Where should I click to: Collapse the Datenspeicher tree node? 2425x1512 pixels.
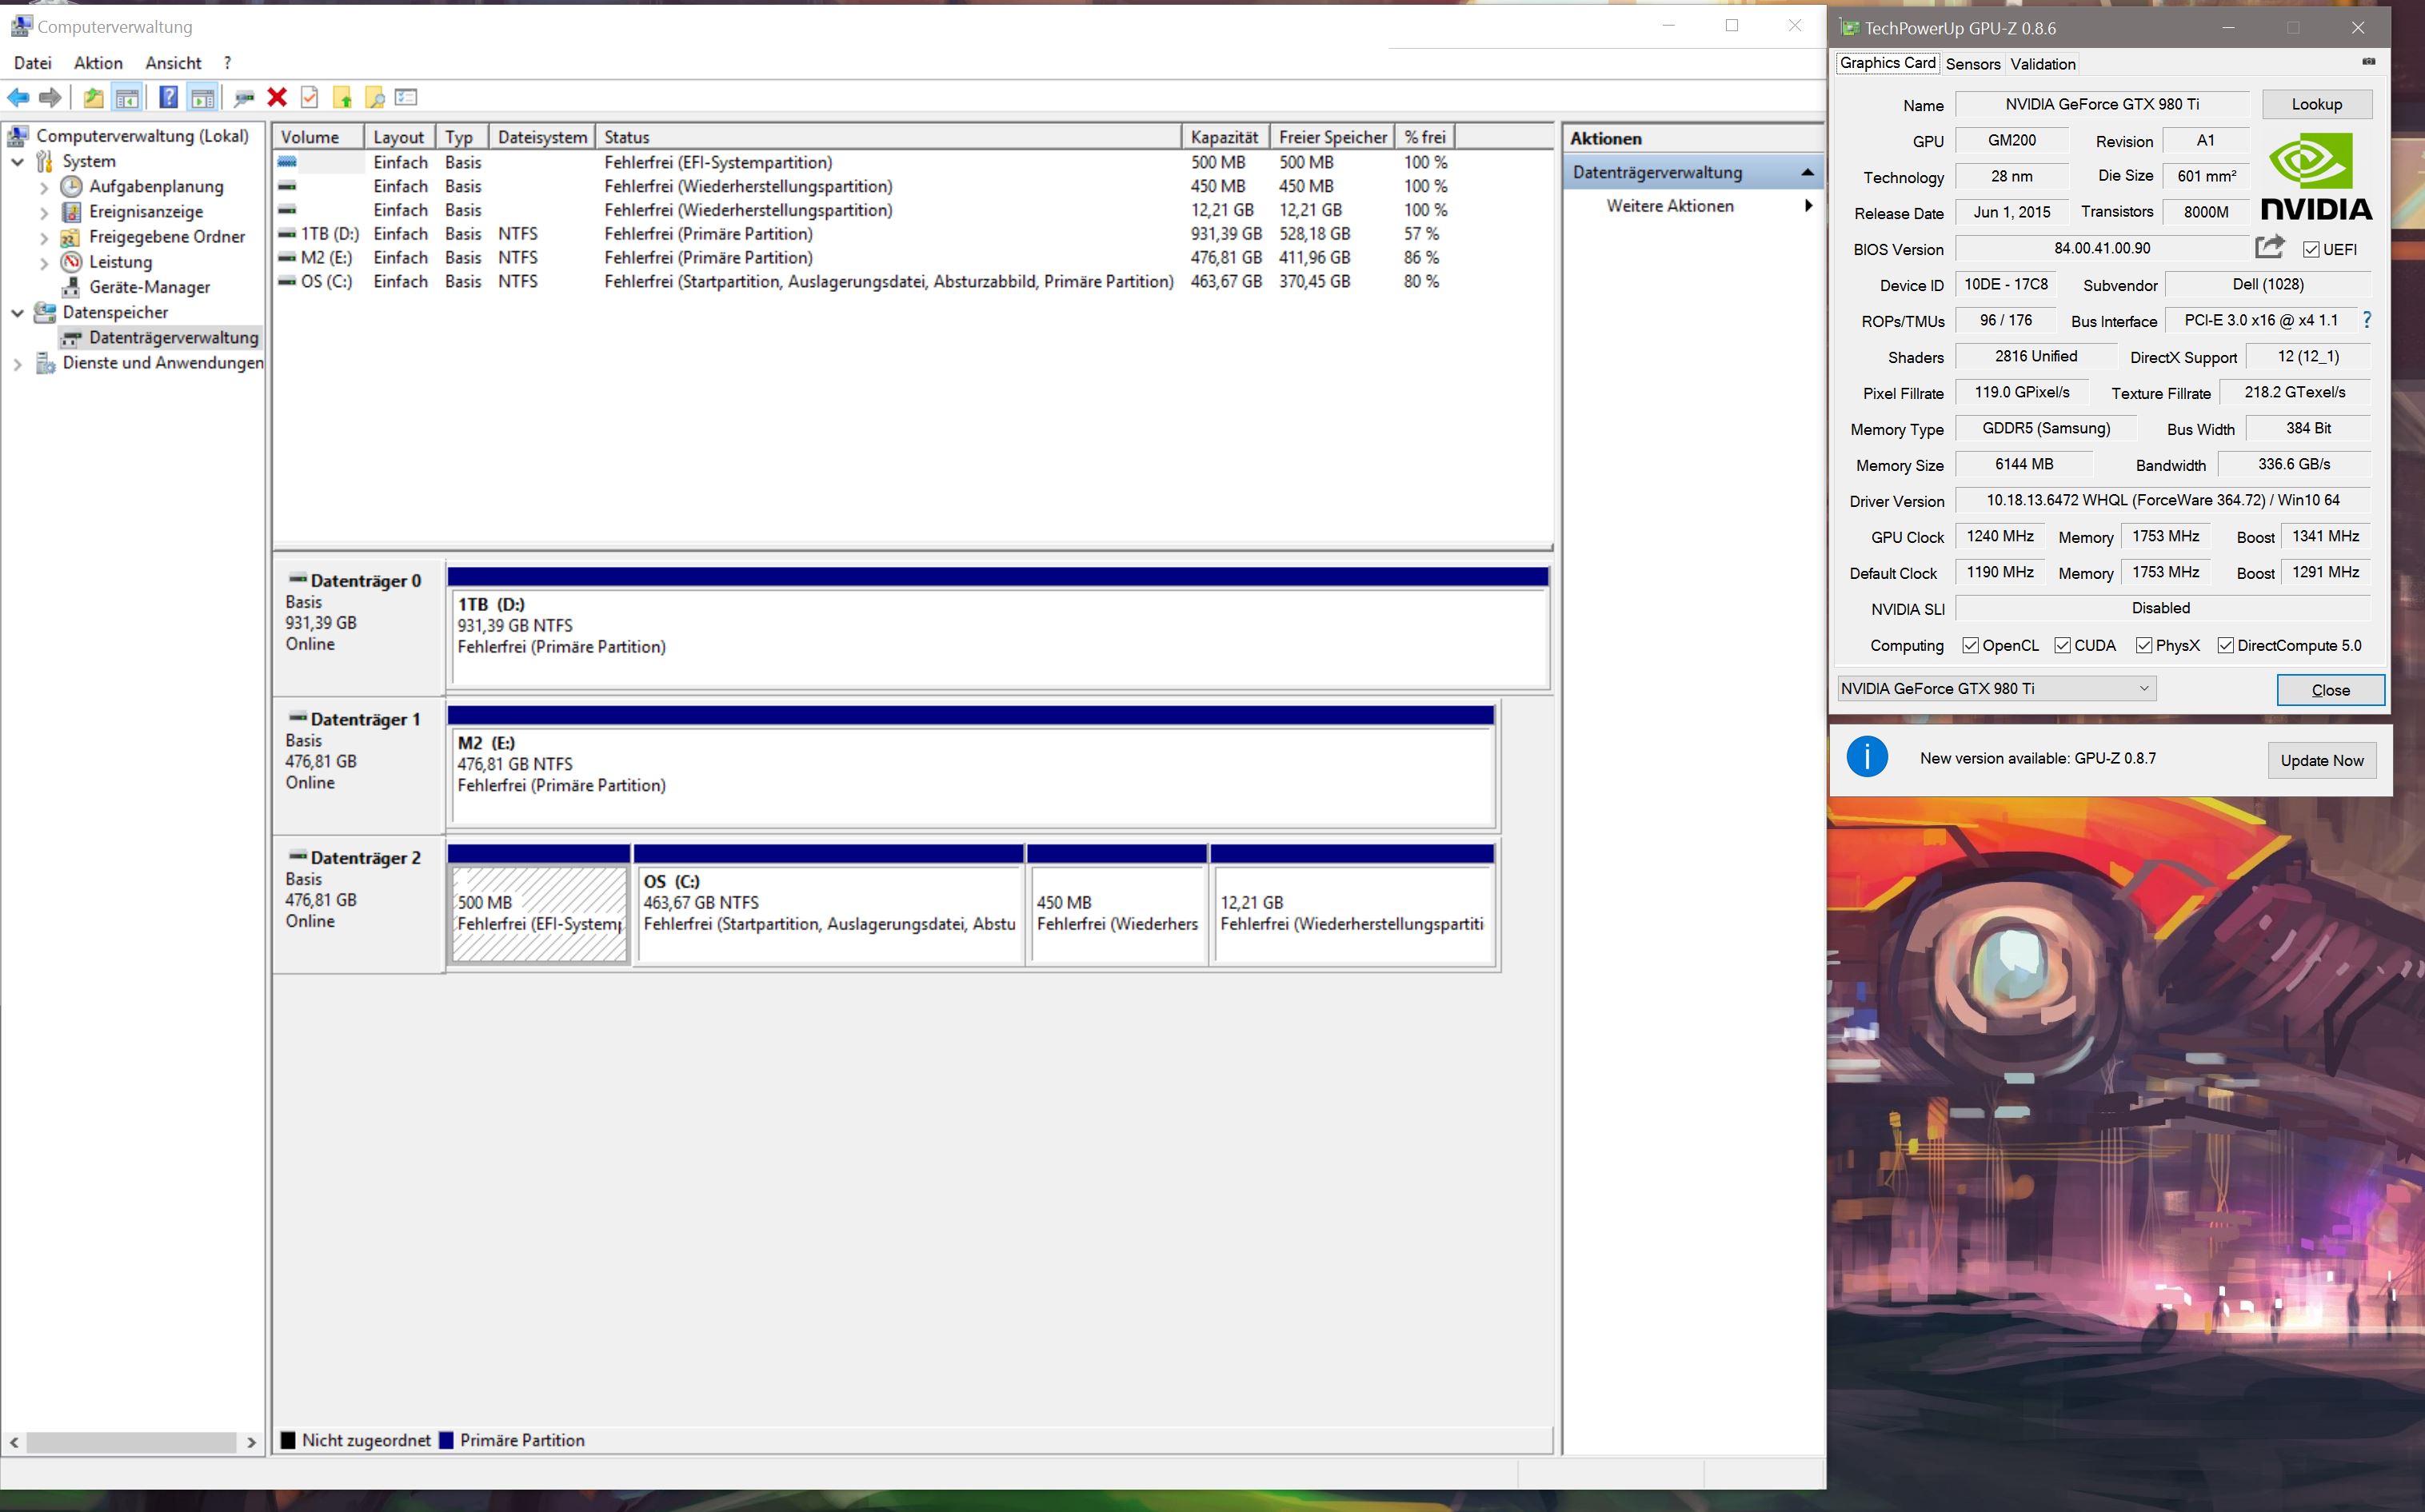pos(17,312)
